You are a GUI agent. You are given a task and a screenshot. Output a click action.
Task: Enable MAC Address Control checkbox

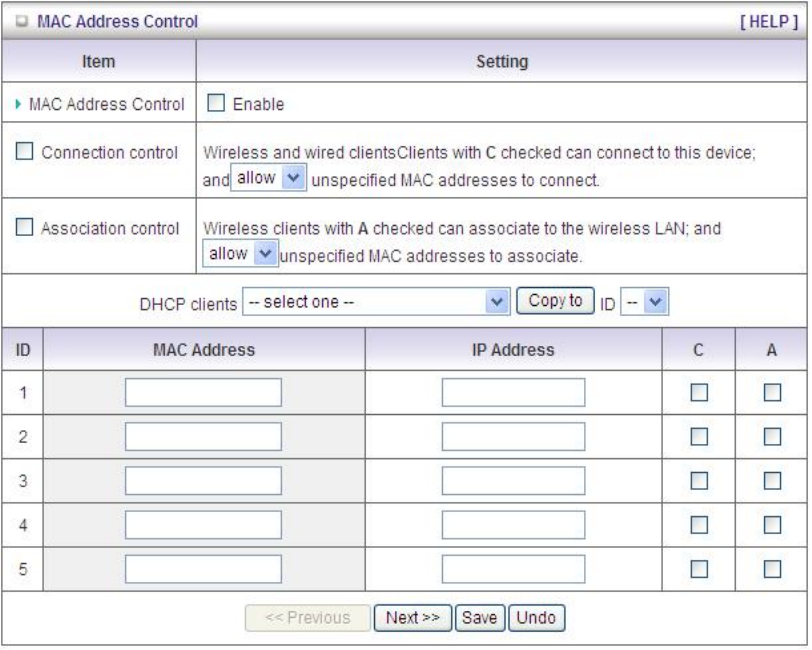pyautogui.click(x=215, y=102)
